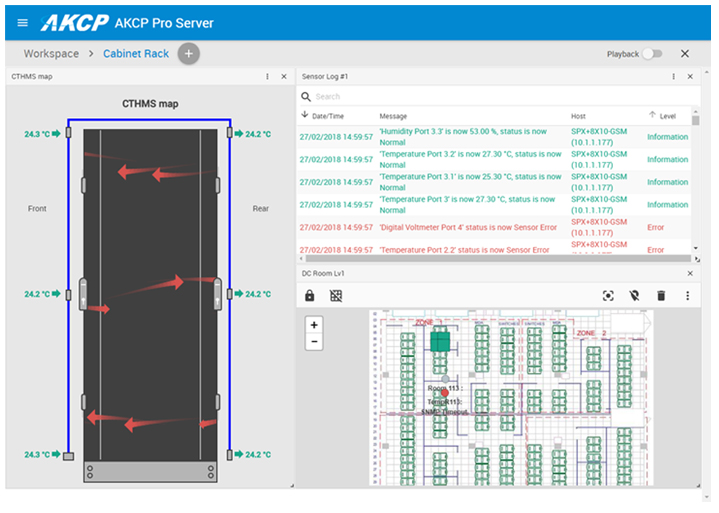The width and height of the screenshot is (719, 513).
Task: Click Sensor Log scroll down arrow
Action: pyautogui.click(x=696, y=248)
